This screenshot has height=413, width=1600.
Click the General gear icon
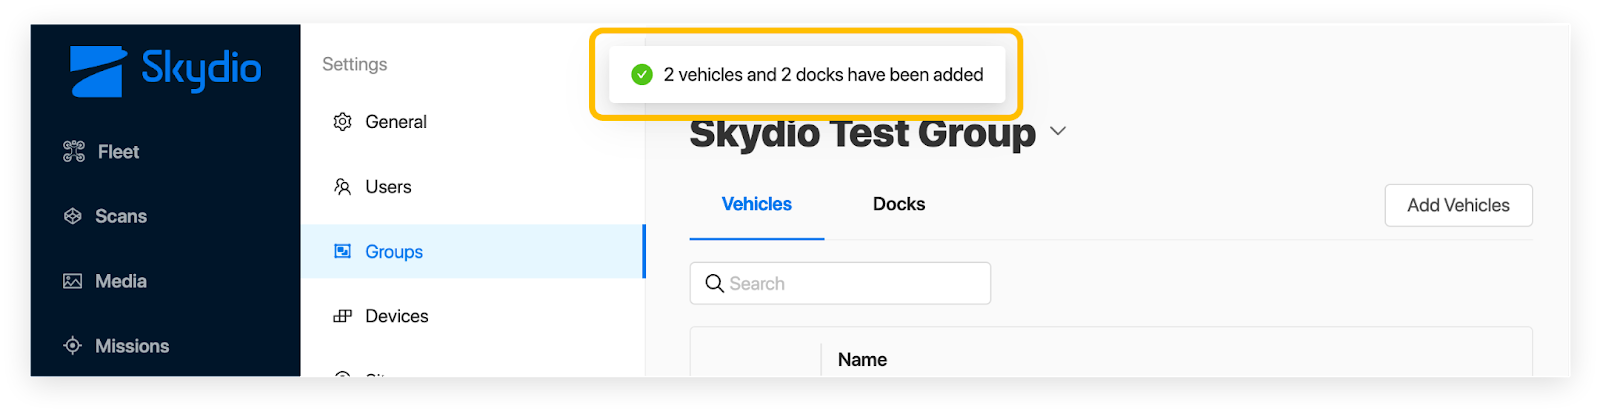pos(342,122)
